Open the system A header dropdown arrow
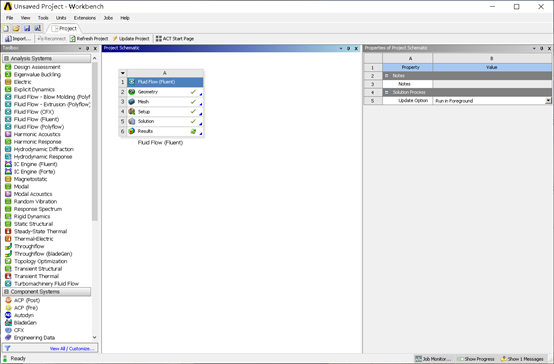 (x=123, y=73)
